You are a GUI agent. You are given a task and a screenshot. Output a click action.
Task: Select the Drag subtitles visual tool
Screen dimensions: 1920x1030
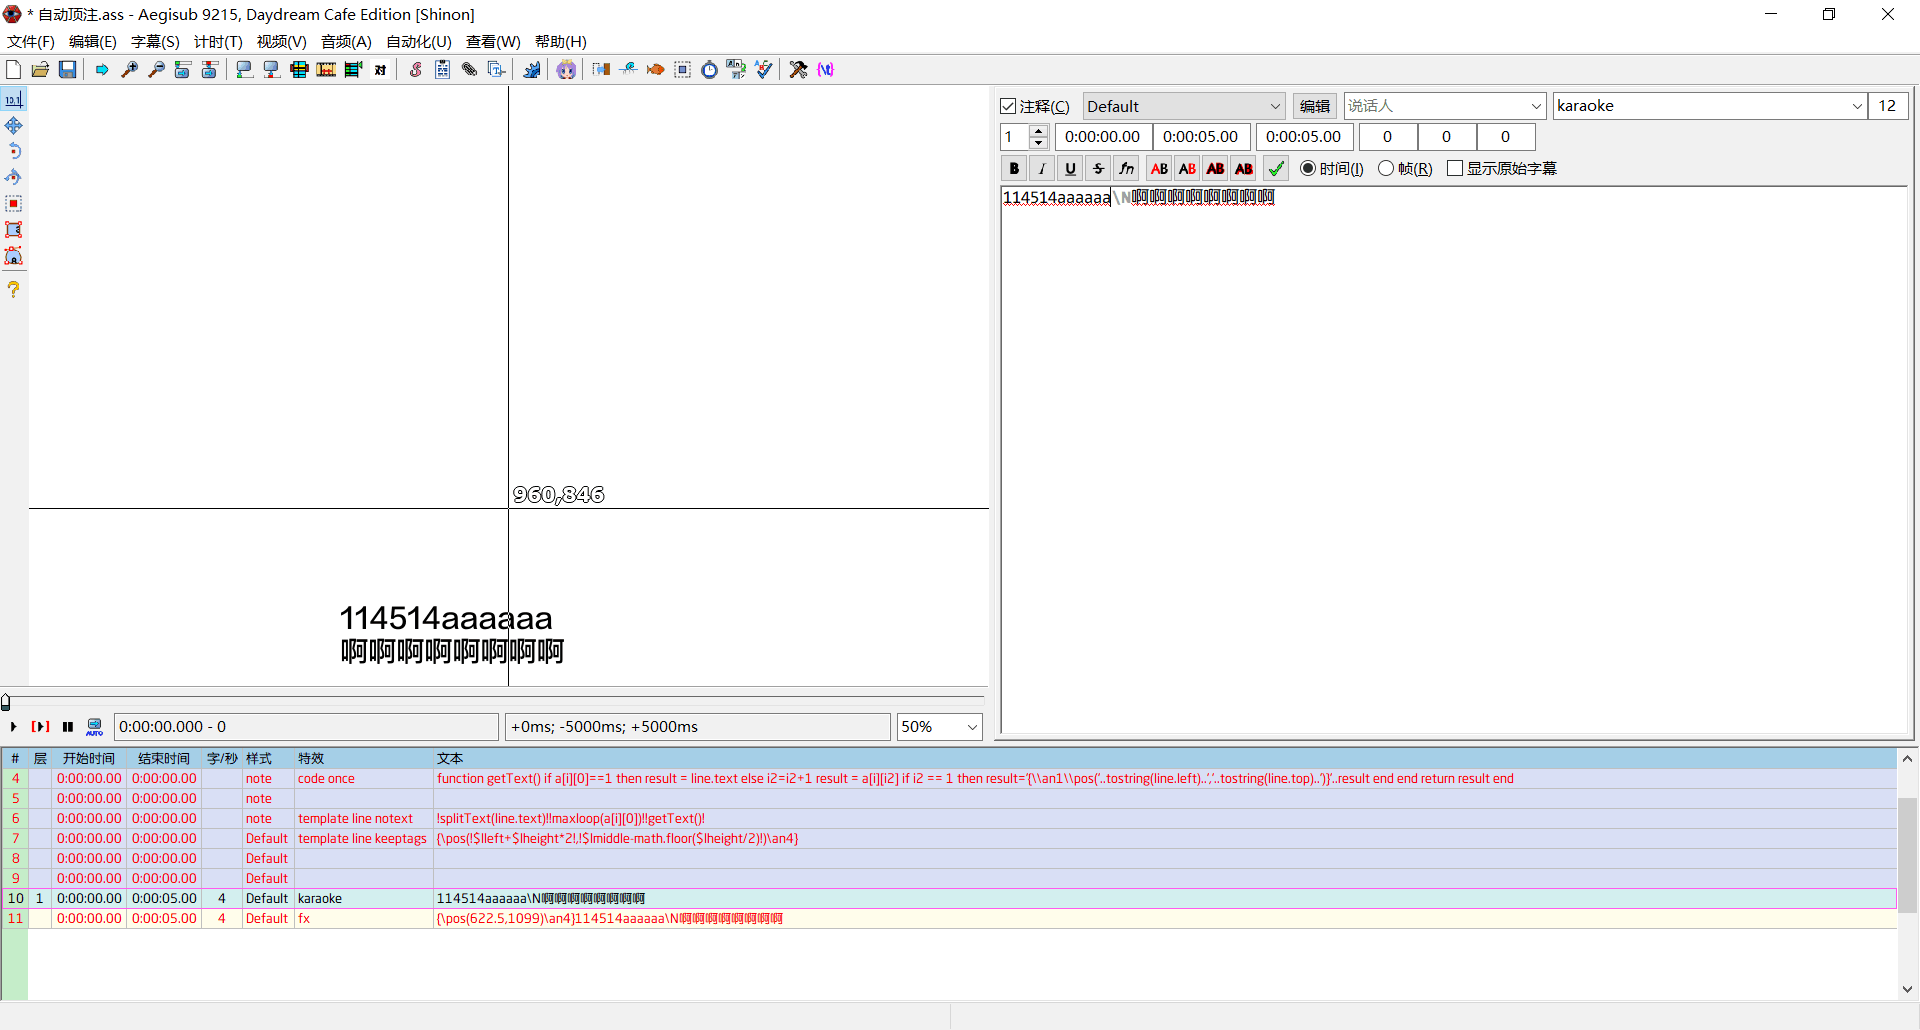pos(14,125)
